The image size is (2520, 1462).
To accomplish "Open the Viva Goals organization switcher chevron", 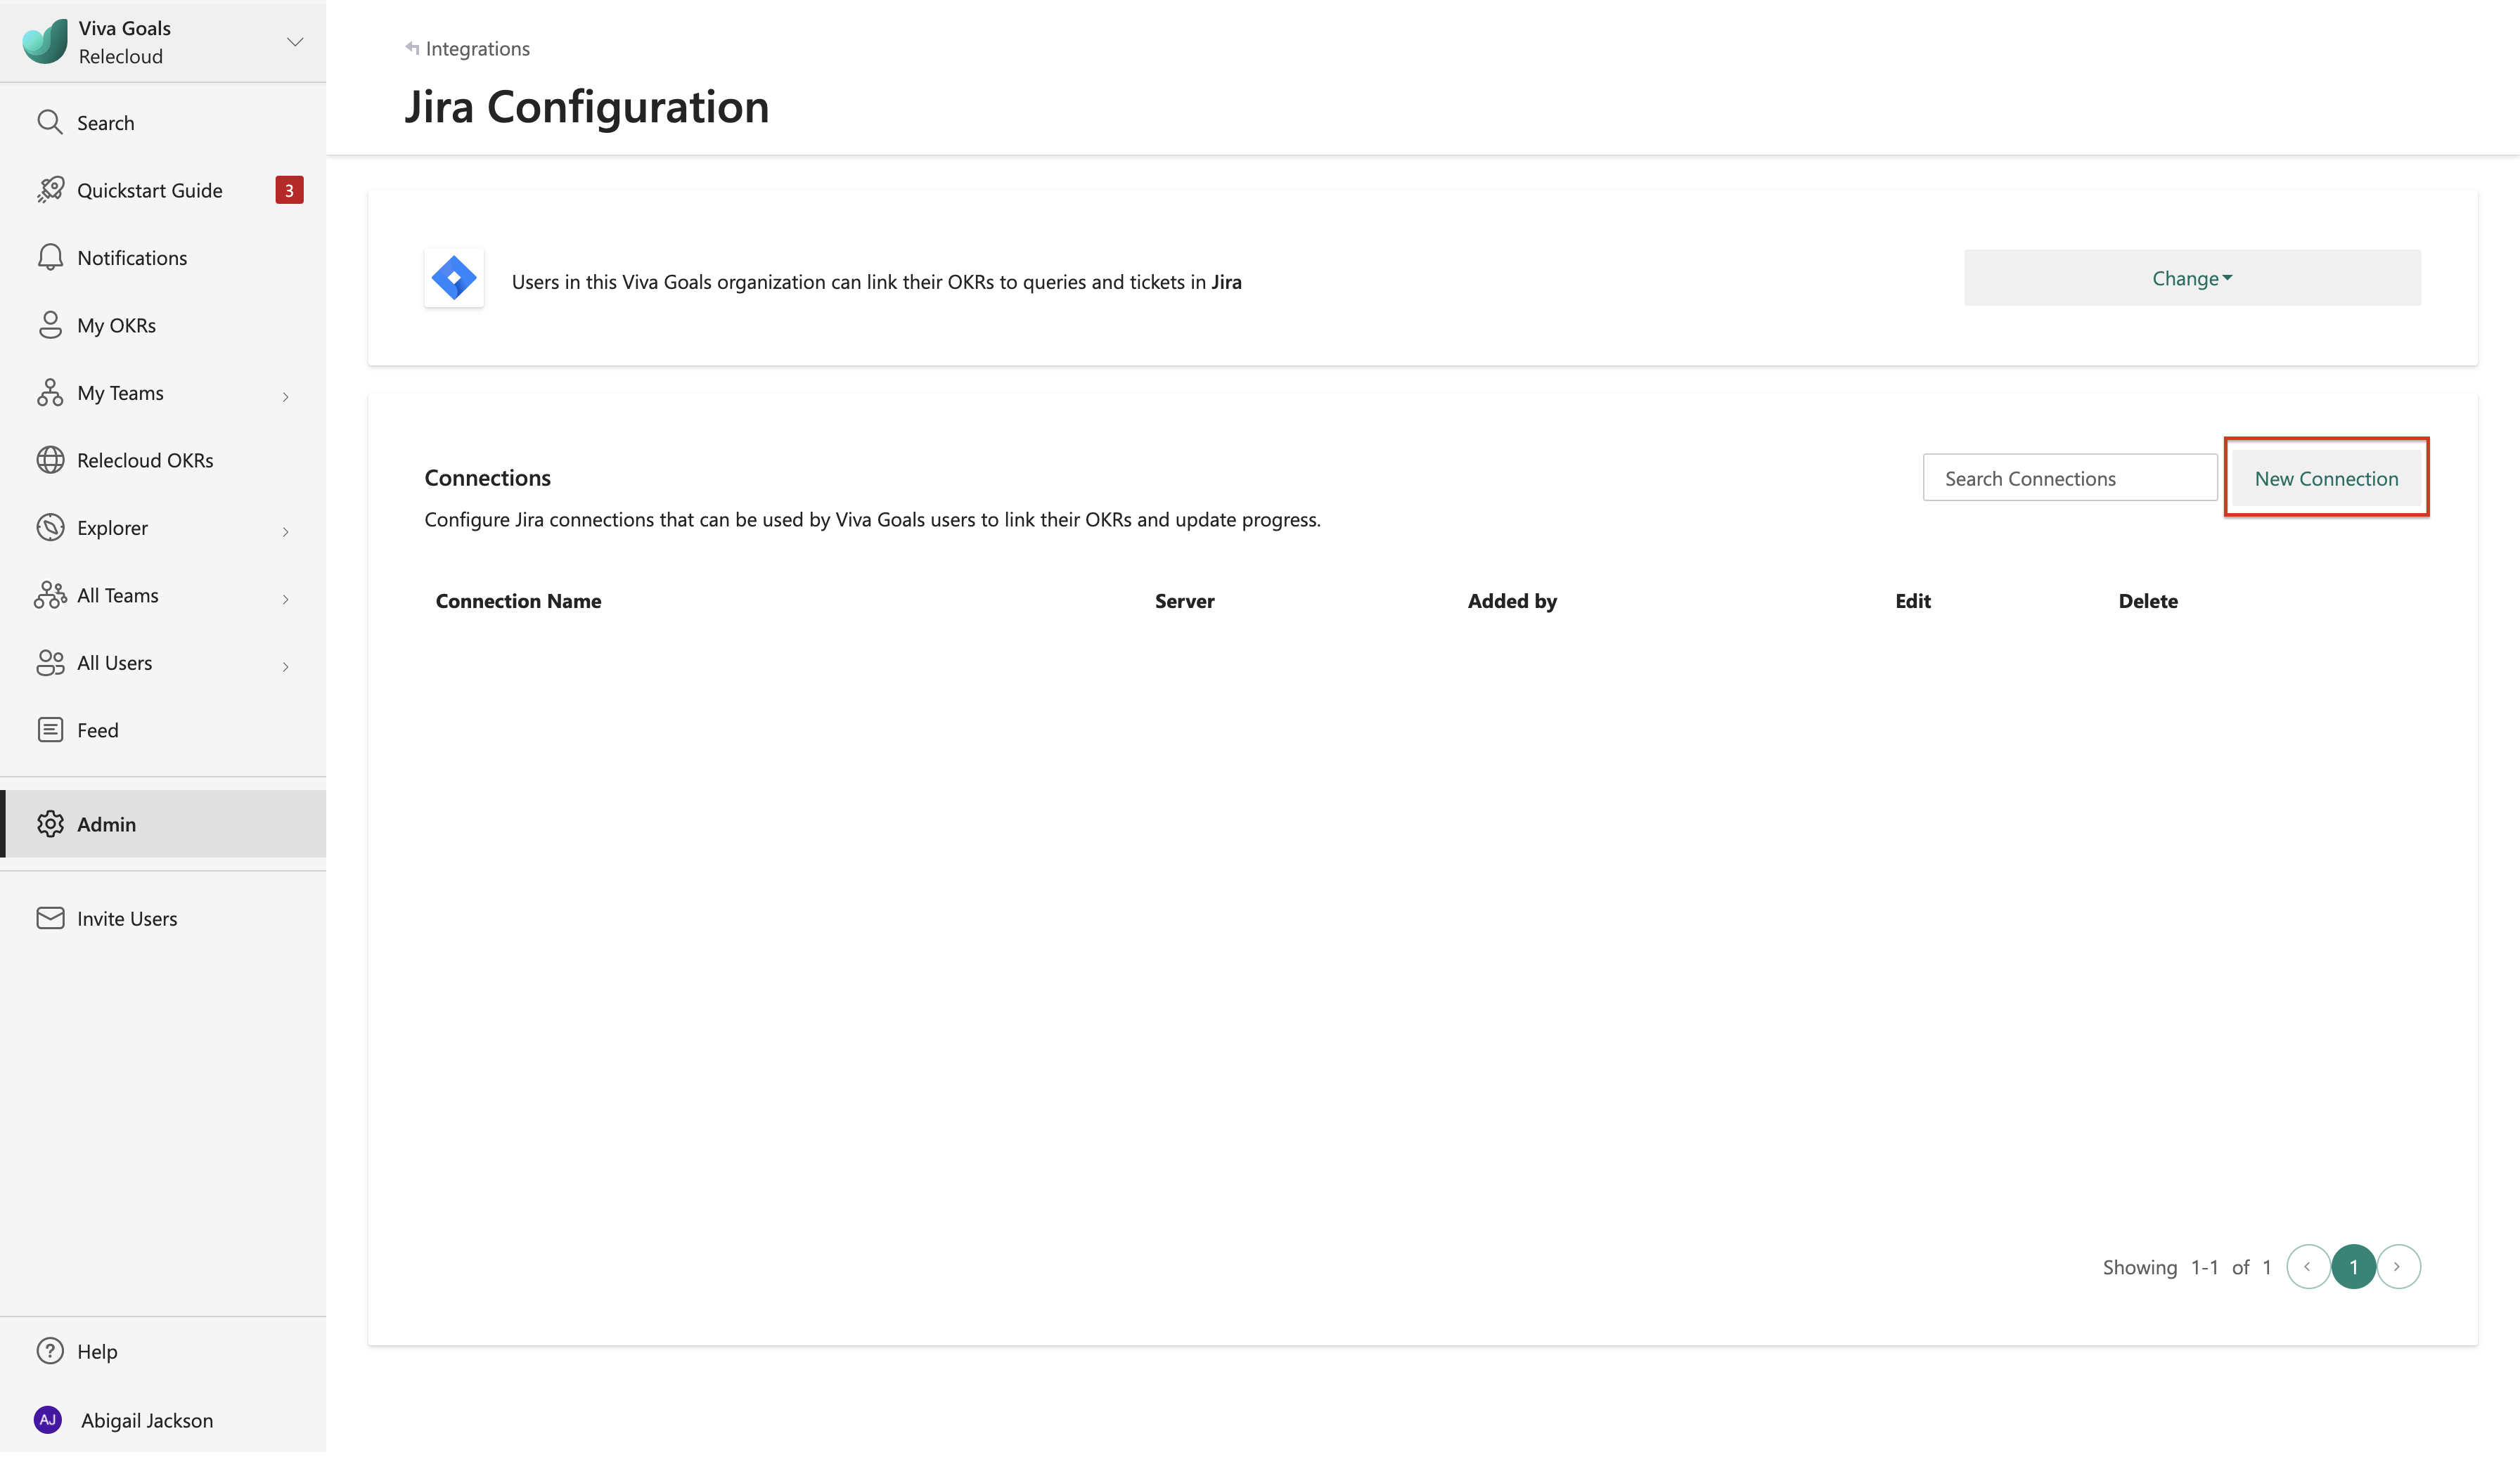I will [x=295, y=42].
